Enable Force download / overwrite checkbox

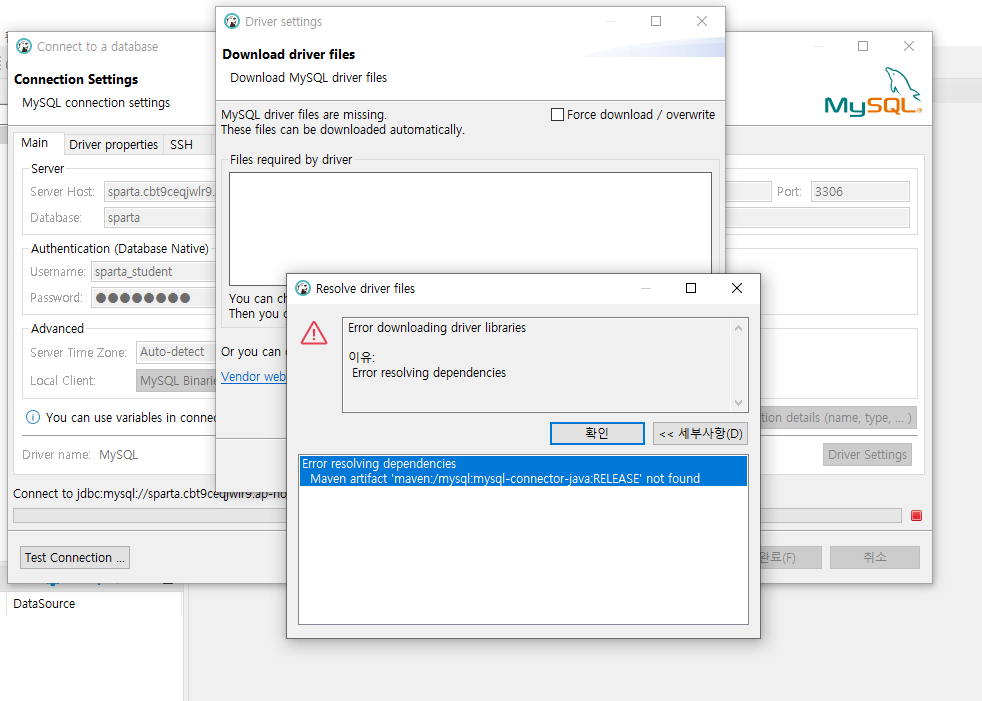pyautogui.click(x=557, y=115)
